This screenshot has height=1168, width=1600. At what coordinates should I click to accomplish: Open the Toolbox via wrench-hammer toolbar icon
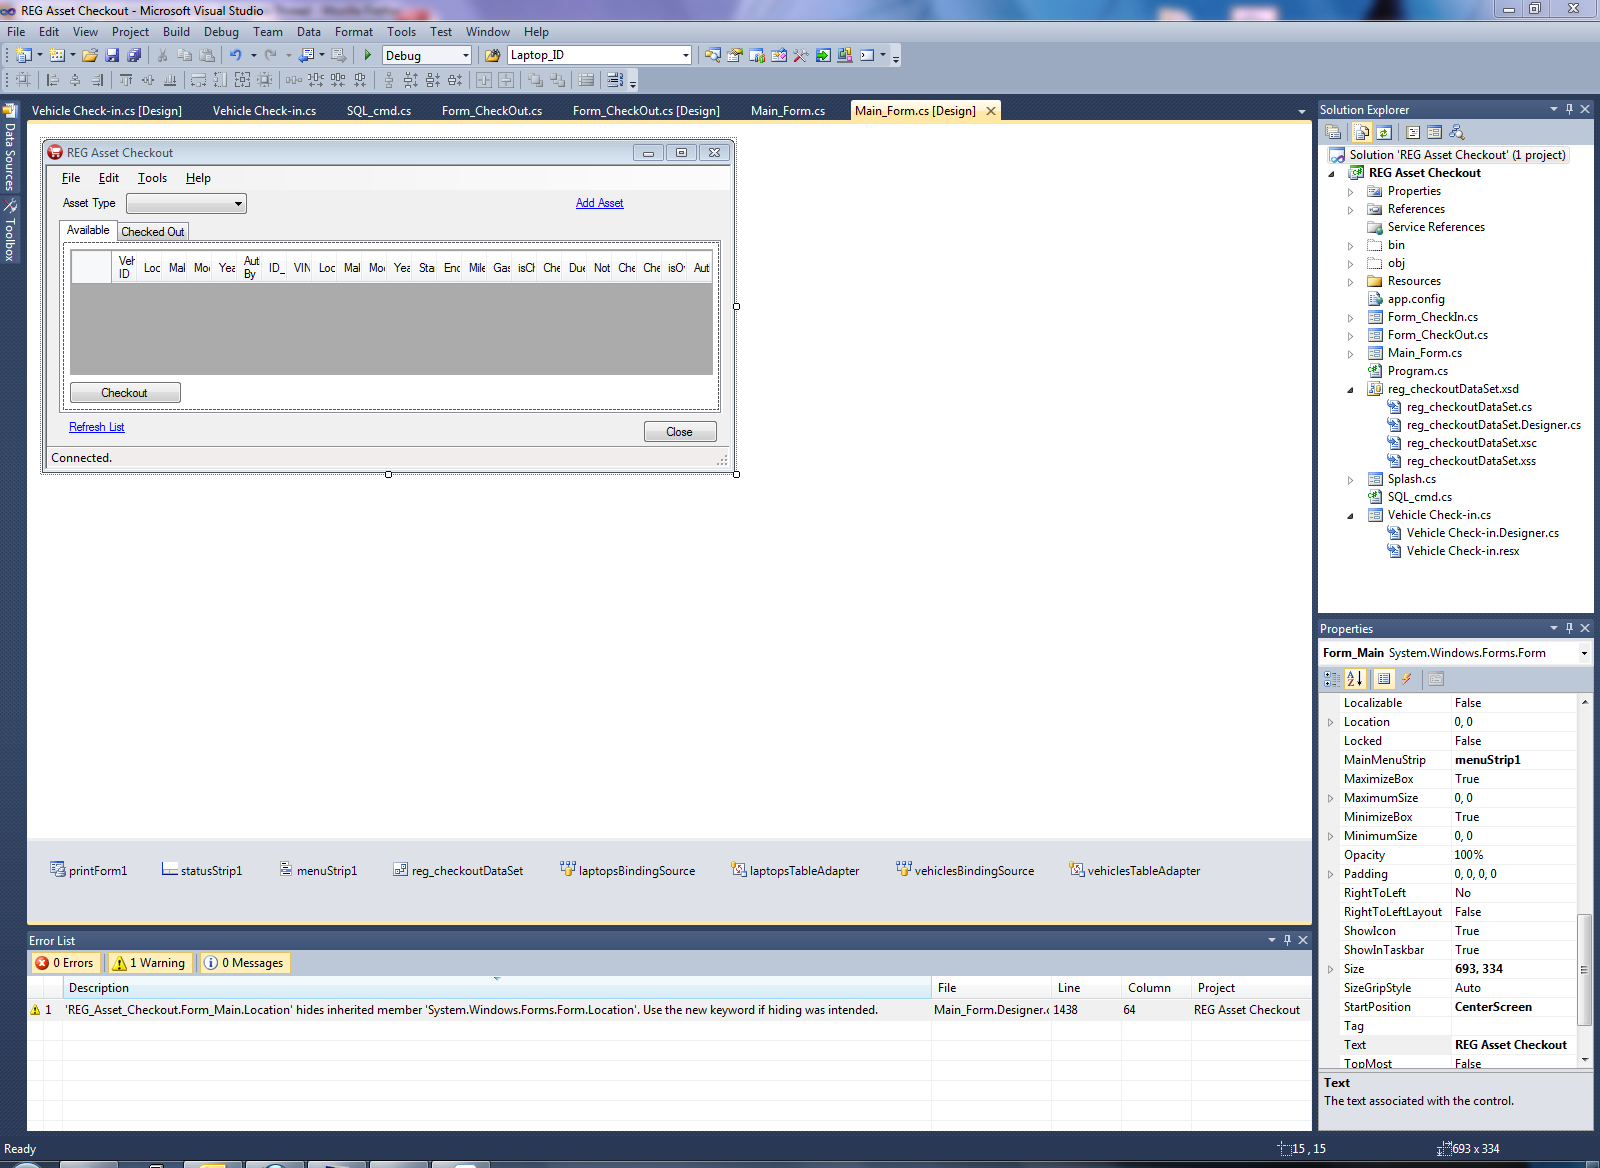(801, 55)
